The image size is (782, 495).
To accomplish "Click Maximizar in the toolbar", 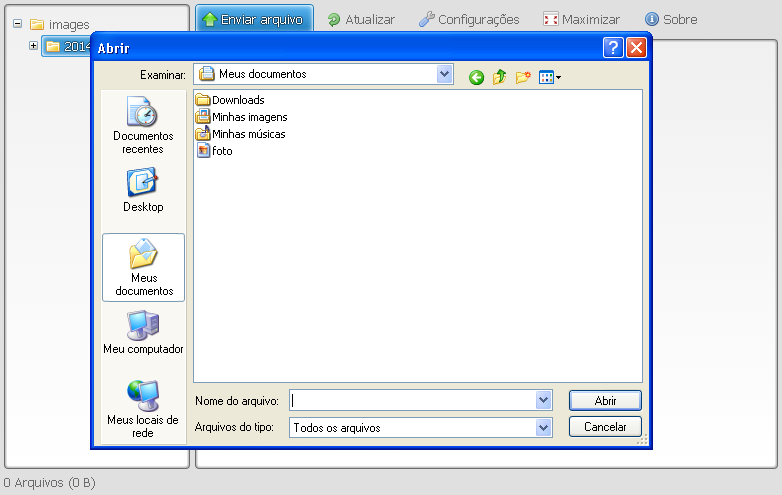I will pos(582,19).
